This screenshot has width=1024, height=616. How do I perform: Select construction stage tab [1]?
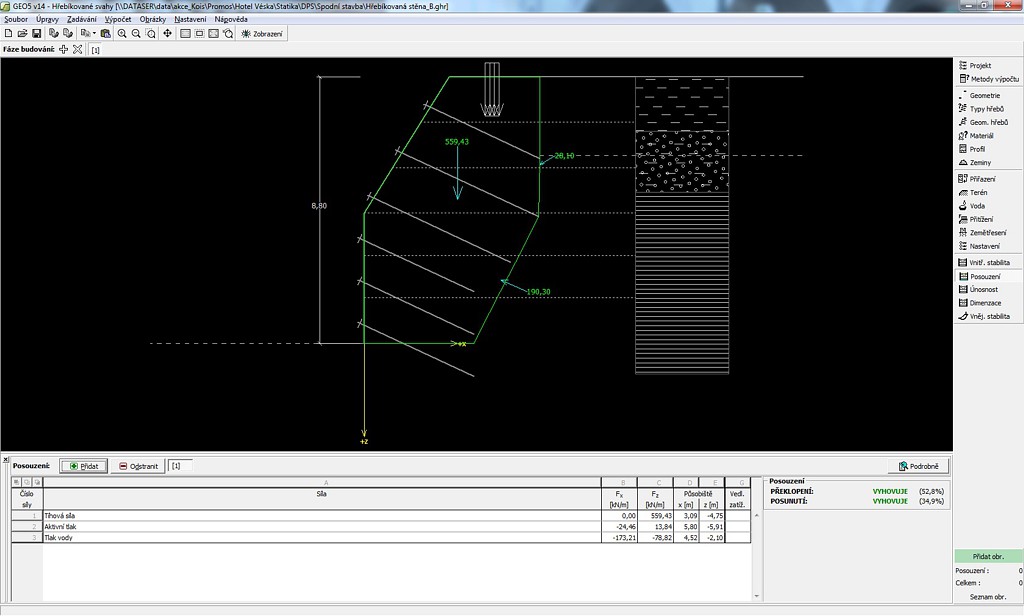pyautogui.click(x=96, y=49)
